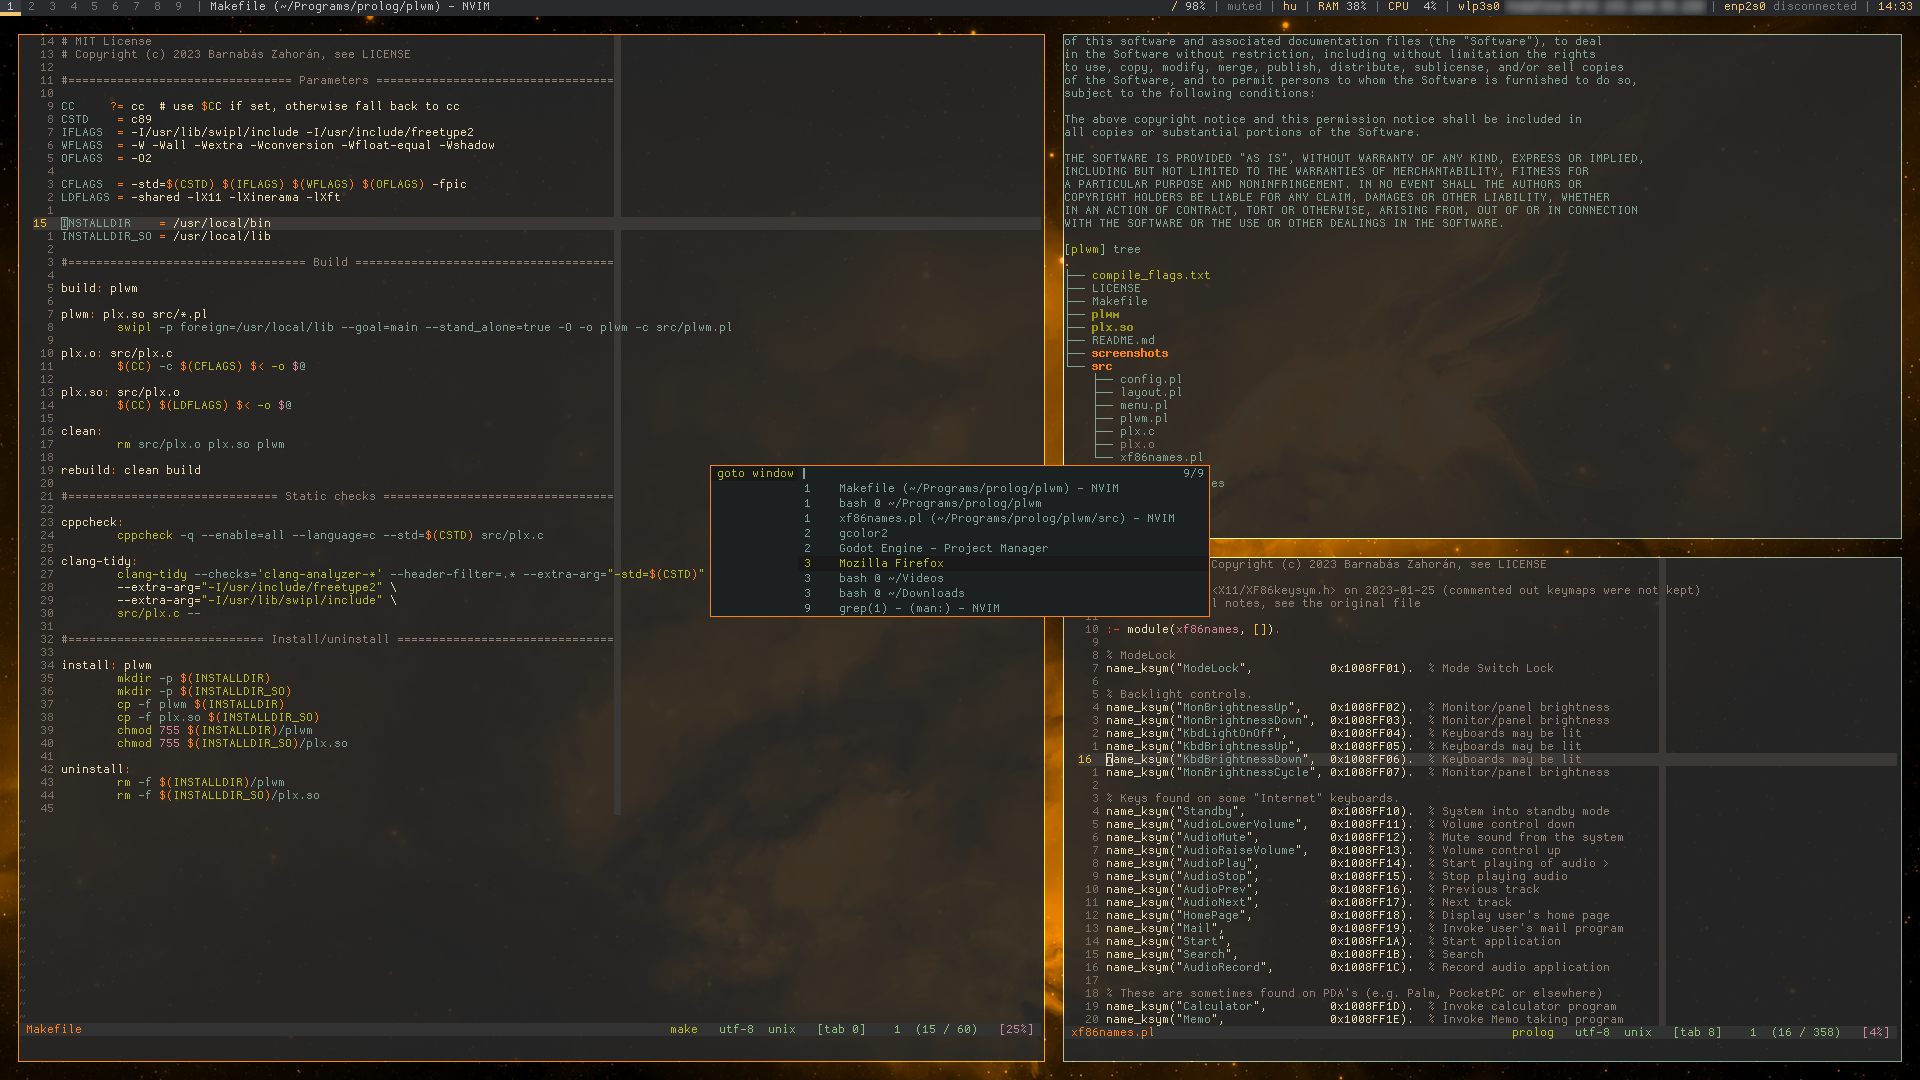Switch to workspace 3 in top bar
The height and width of the screenshot is (1080, 1920).
(52, 6)
